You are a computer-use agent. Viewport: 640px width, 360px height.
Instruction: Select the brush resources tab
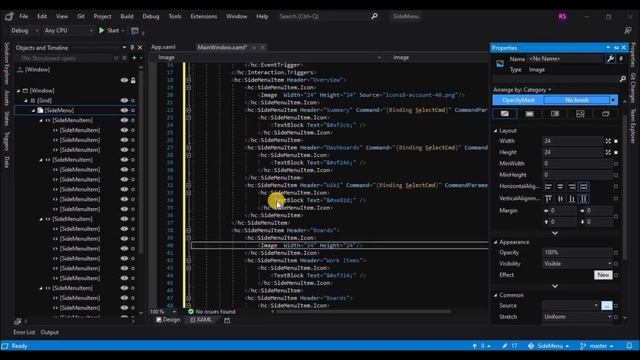pos(605,114)
